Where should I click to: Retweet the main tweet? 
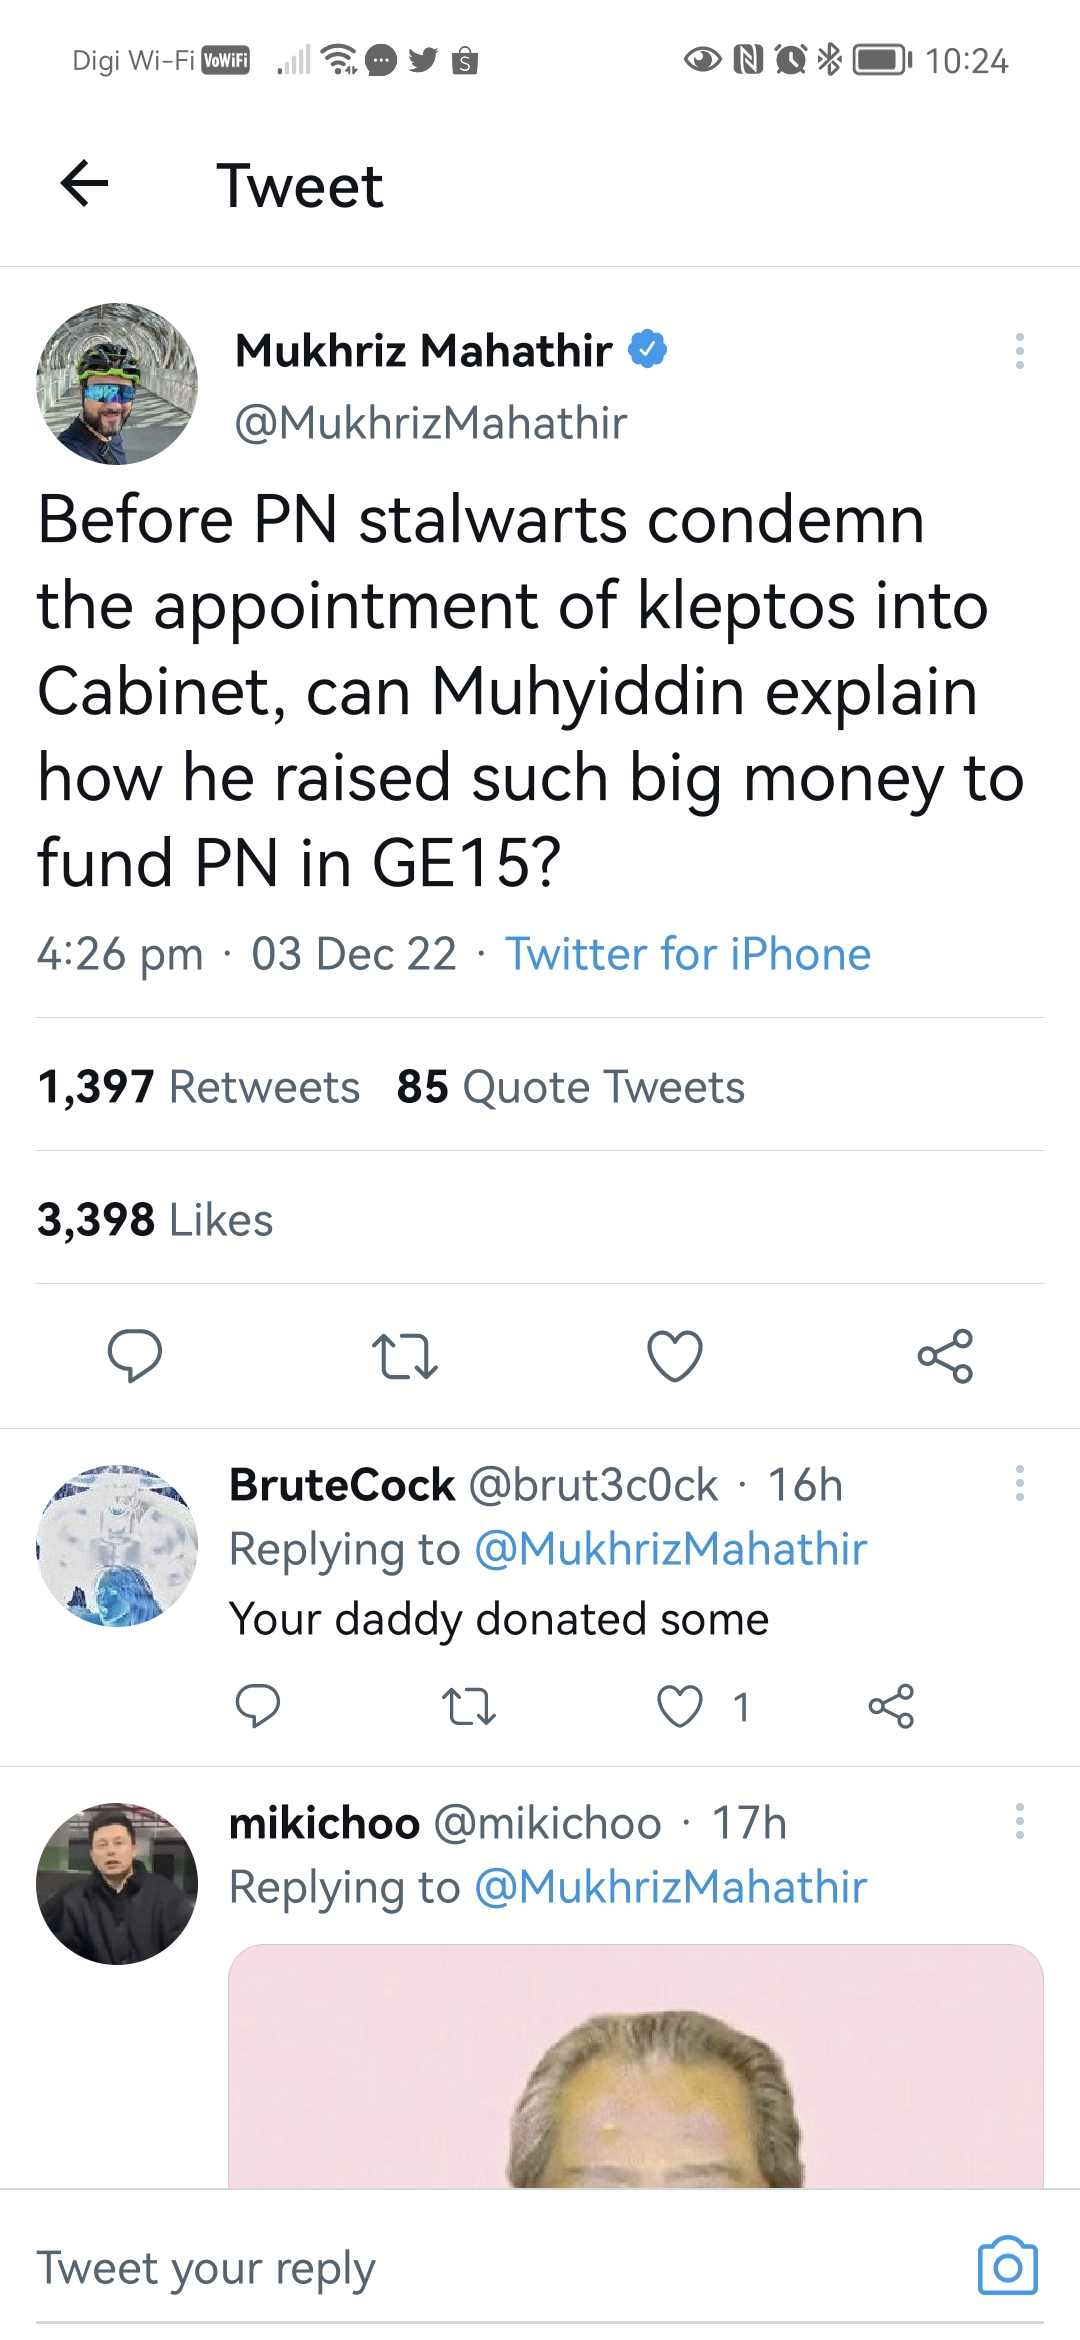[404, 1356]
